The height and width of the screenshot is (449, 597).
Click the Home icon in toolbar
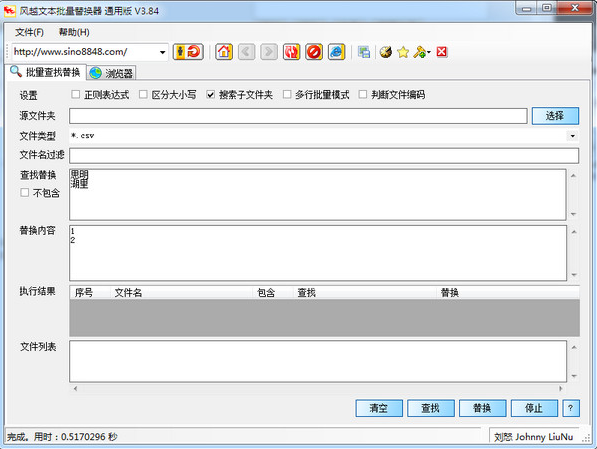tap(224, 52)
